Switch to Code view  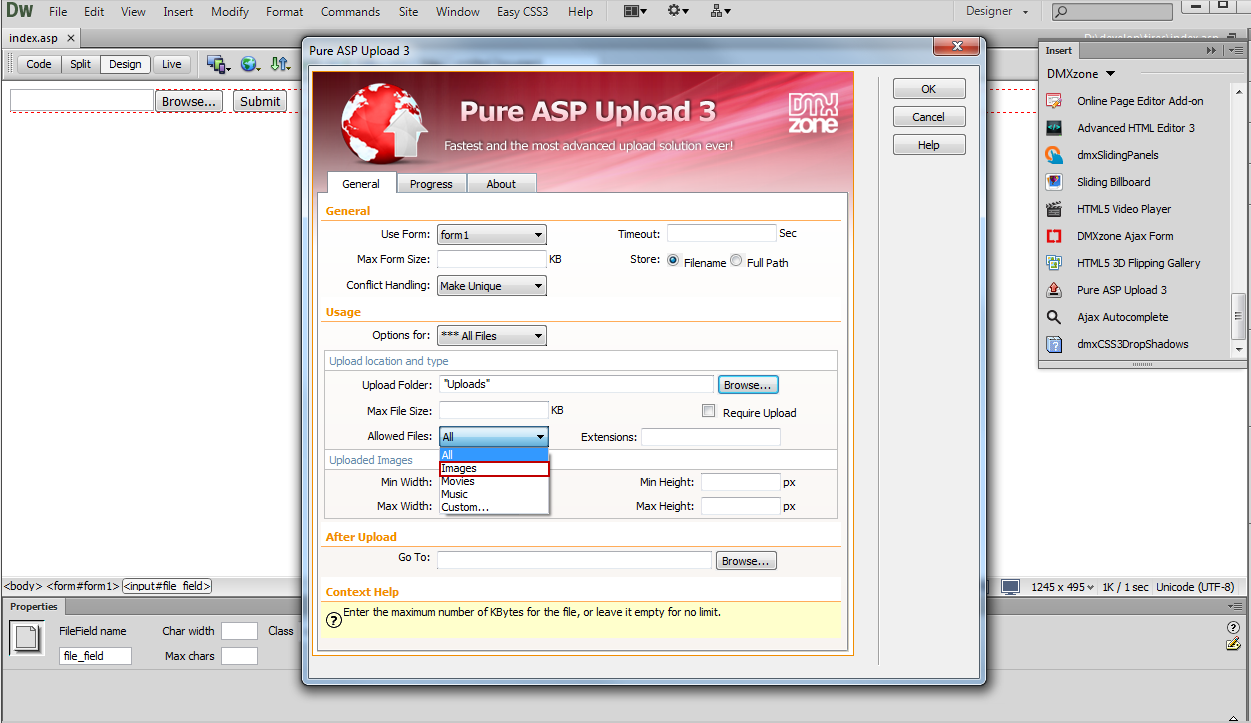coord(39,64)
